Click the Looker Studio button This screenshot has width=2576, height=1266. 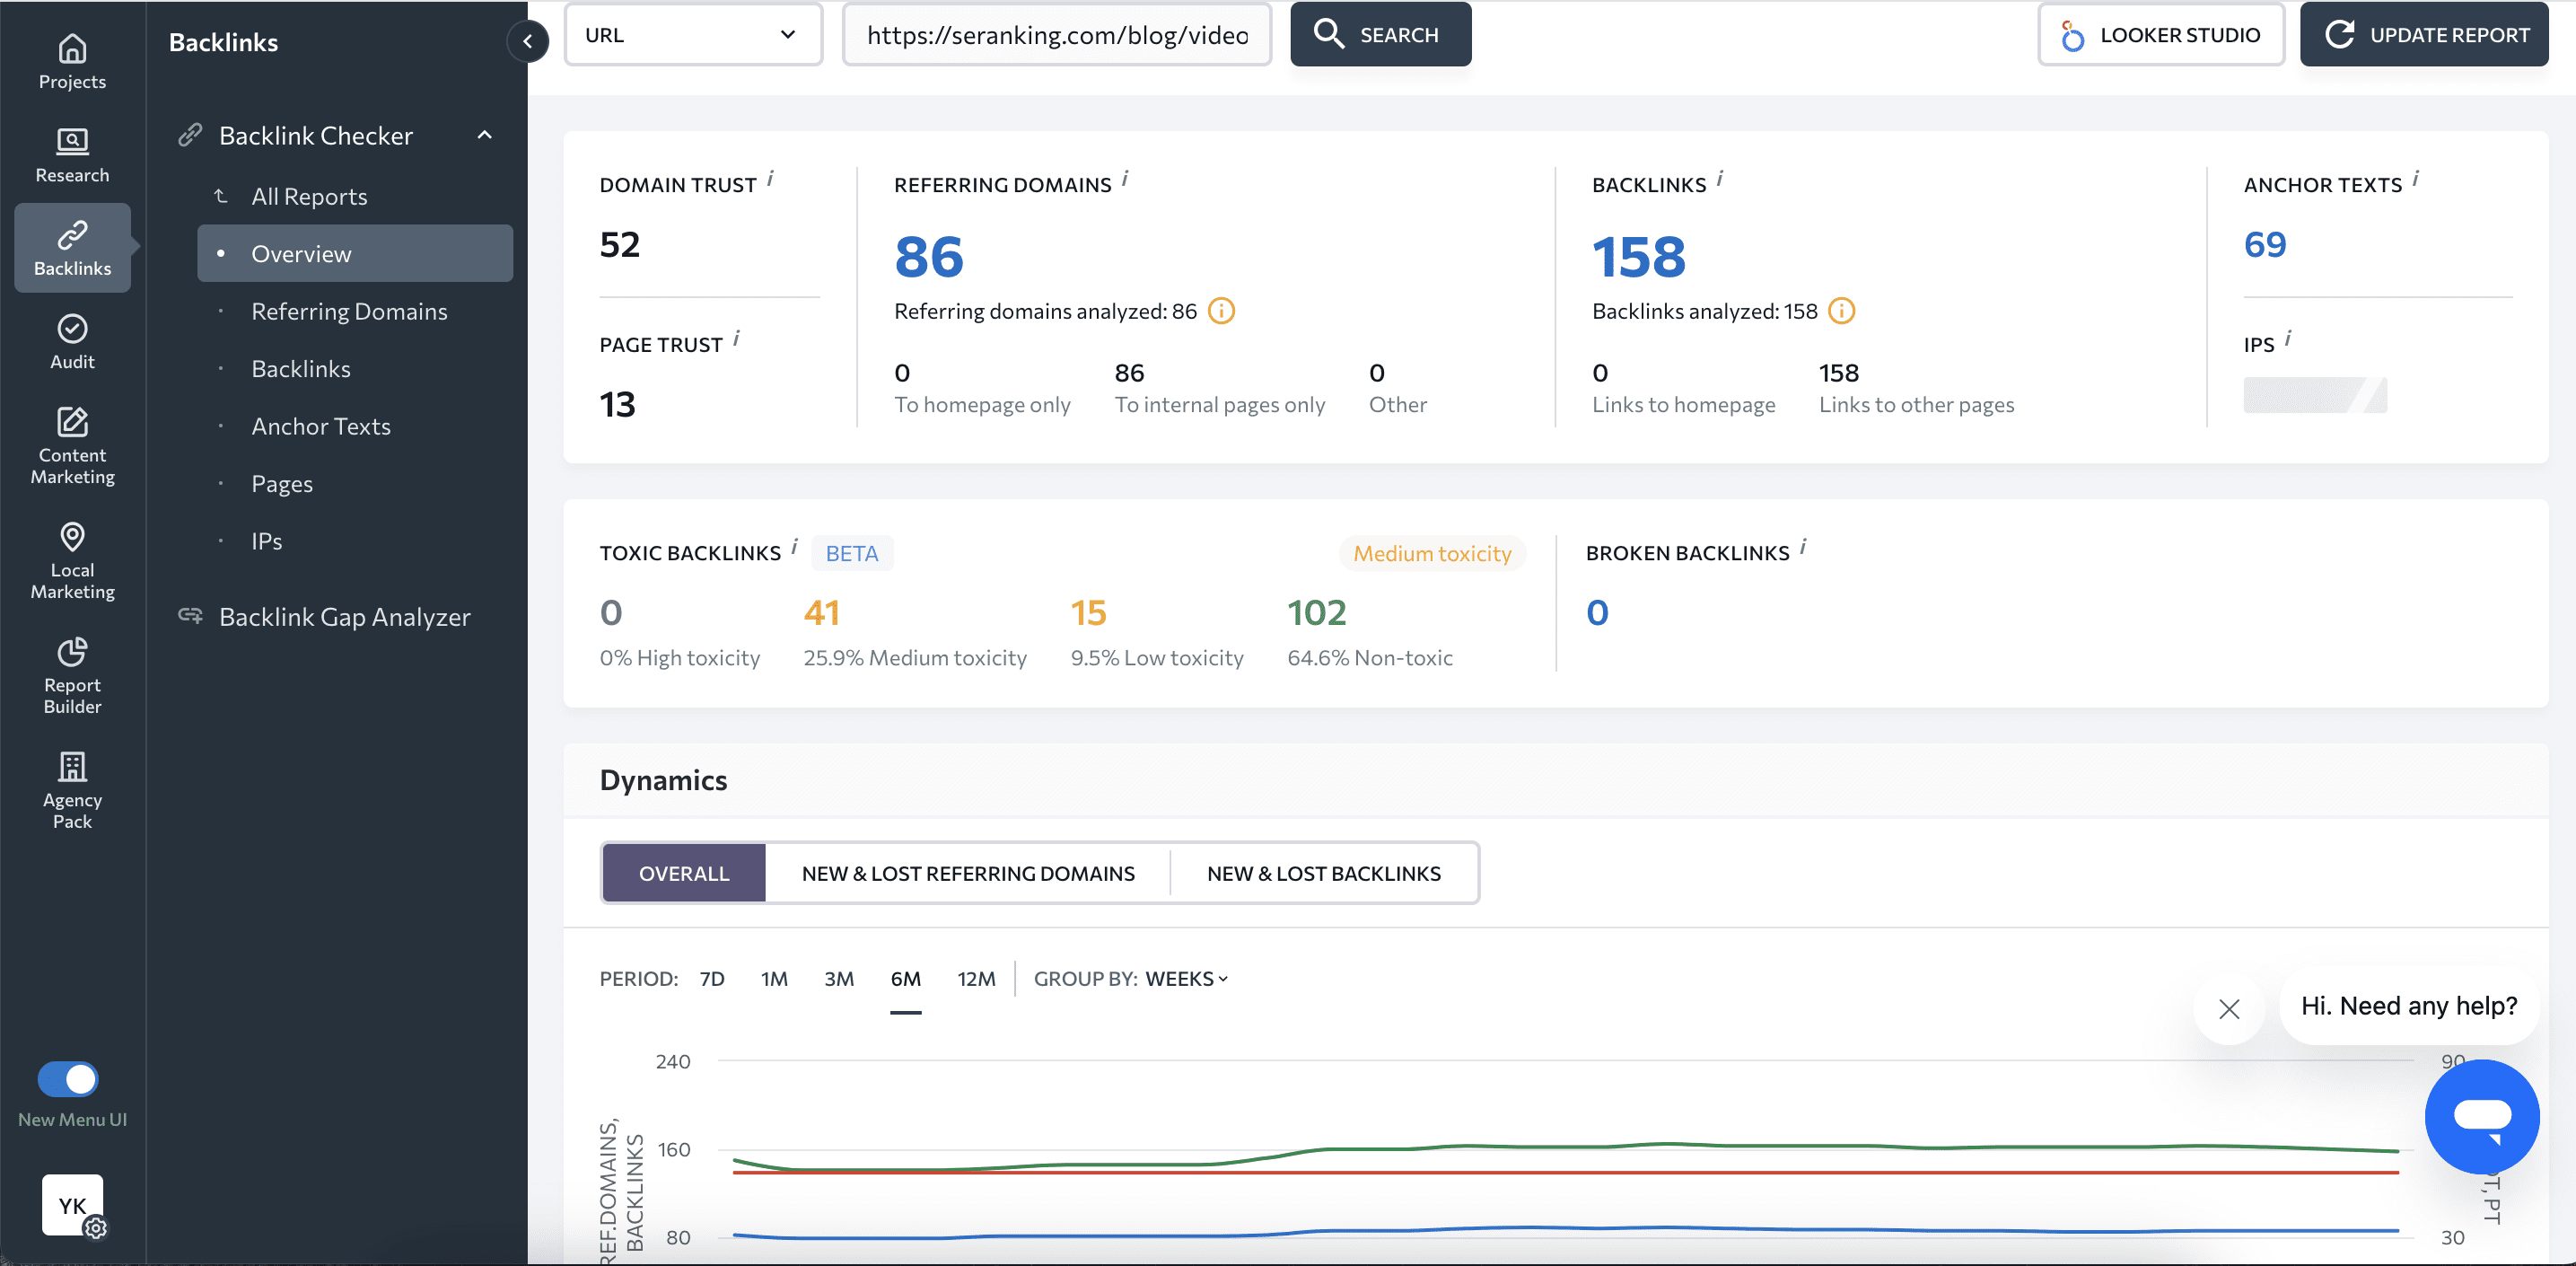click(x=2160, y=35)
